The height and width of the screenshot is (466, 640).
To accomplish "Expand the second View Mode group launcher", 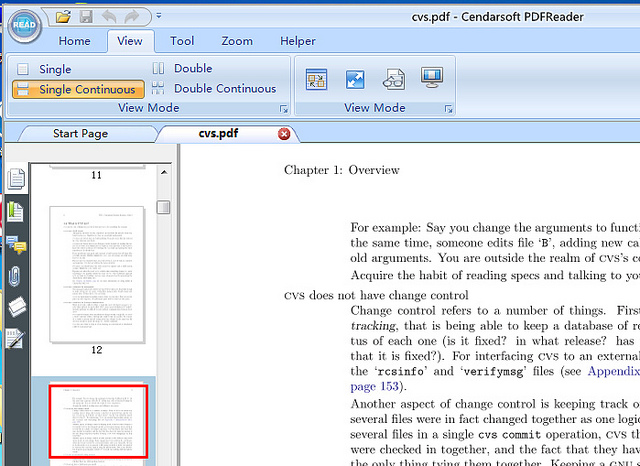I will click(x=449, y=109).
